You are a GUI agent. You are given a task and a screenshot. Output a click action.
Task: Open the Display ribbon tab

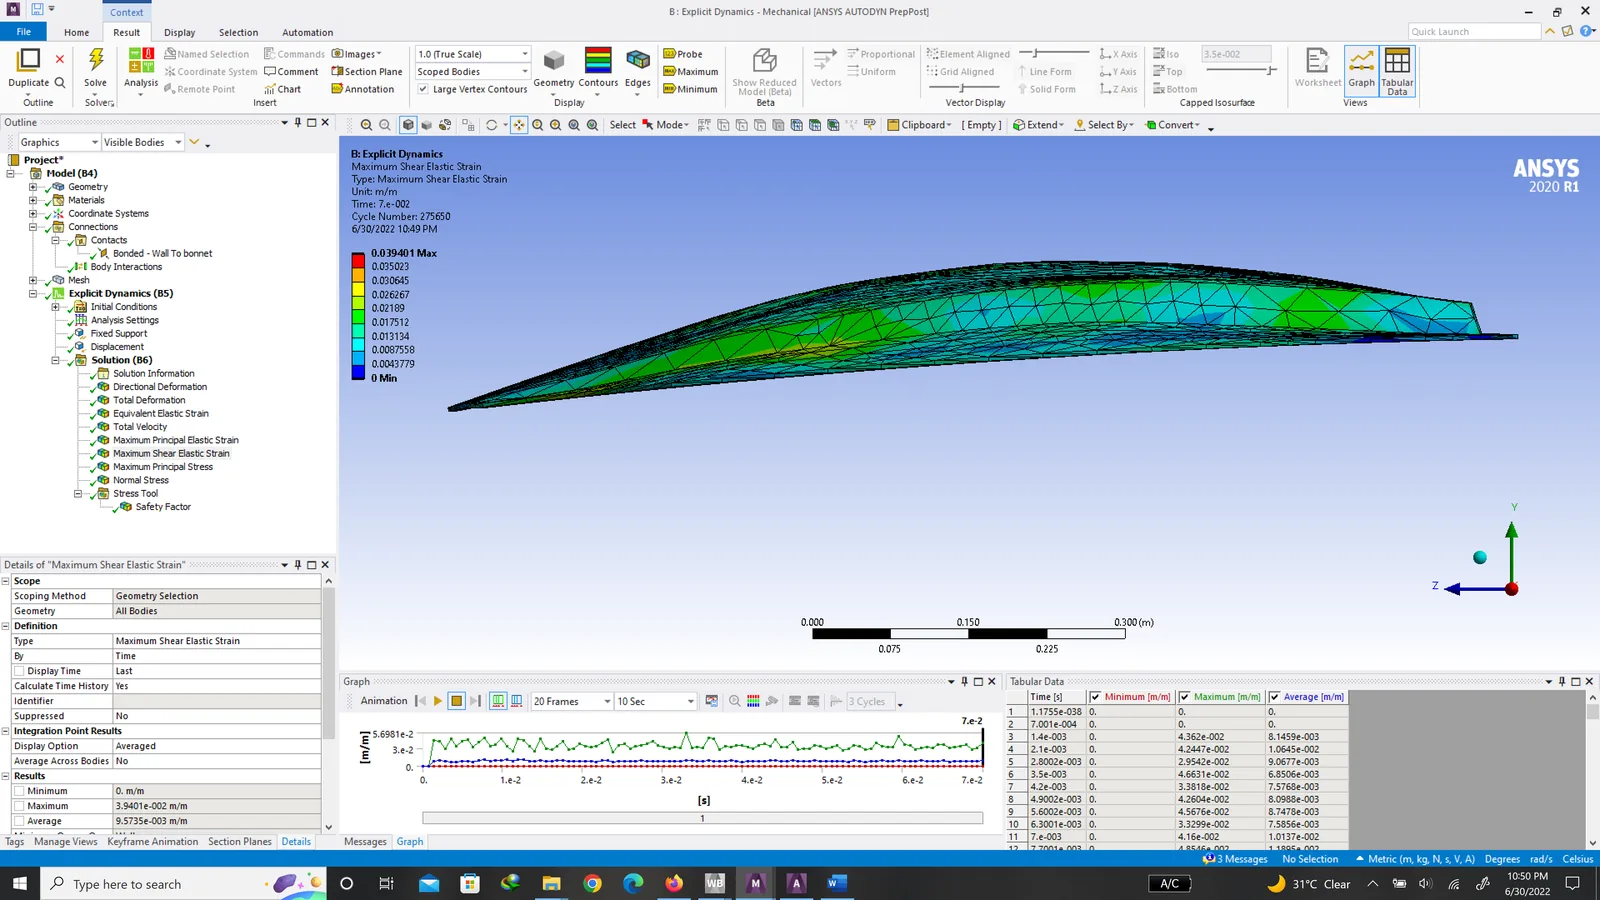[x=180, y=32]
